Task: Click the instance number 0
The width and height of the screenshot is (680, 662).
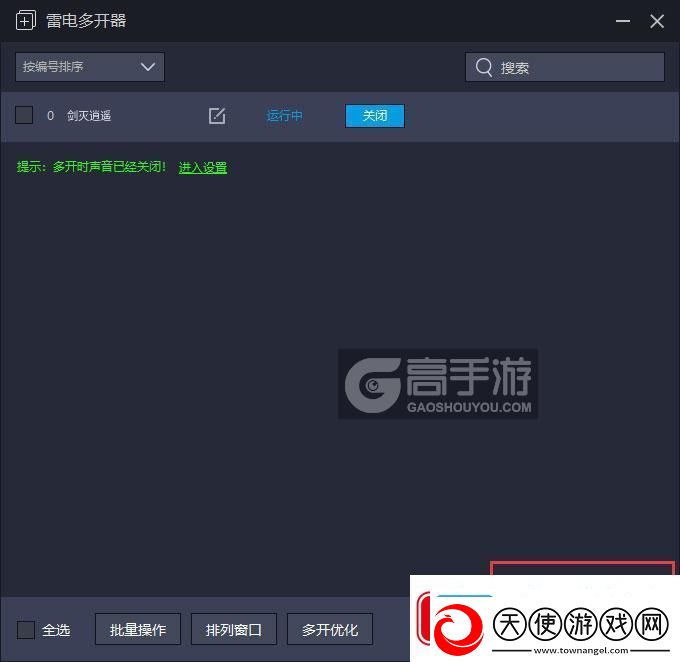Action: [x=50, y=116]
